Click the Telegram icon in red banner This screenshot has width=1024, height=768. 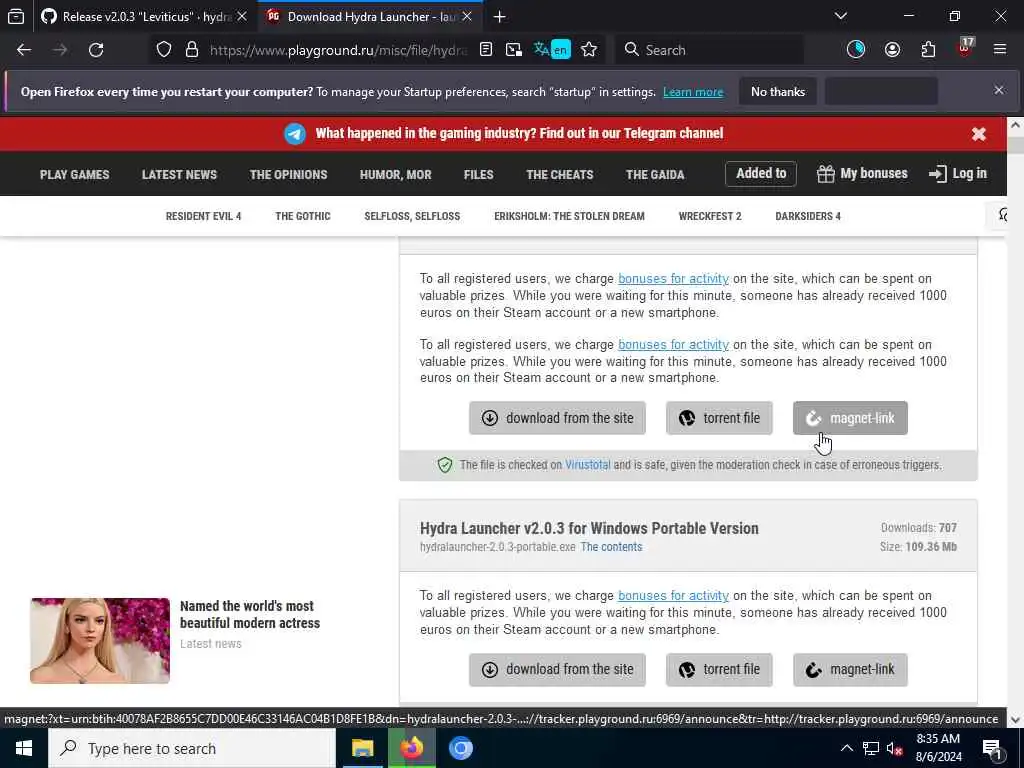[295, 134]
